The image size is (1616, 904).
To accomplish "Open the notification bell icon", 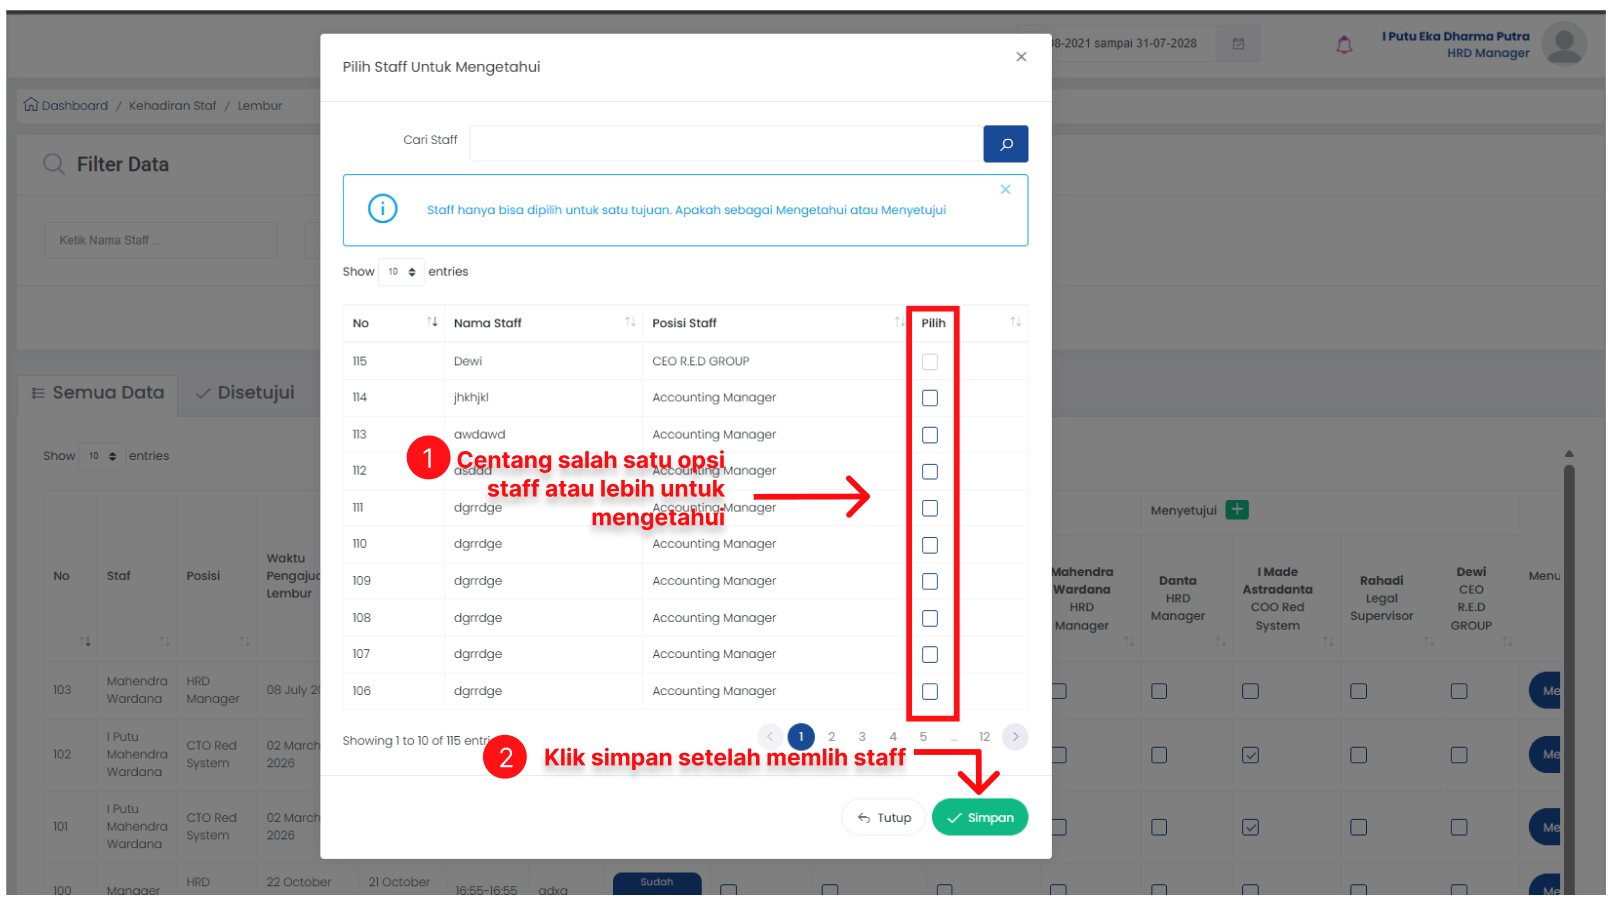I will pyautogui.click(x=1344, y=44).
